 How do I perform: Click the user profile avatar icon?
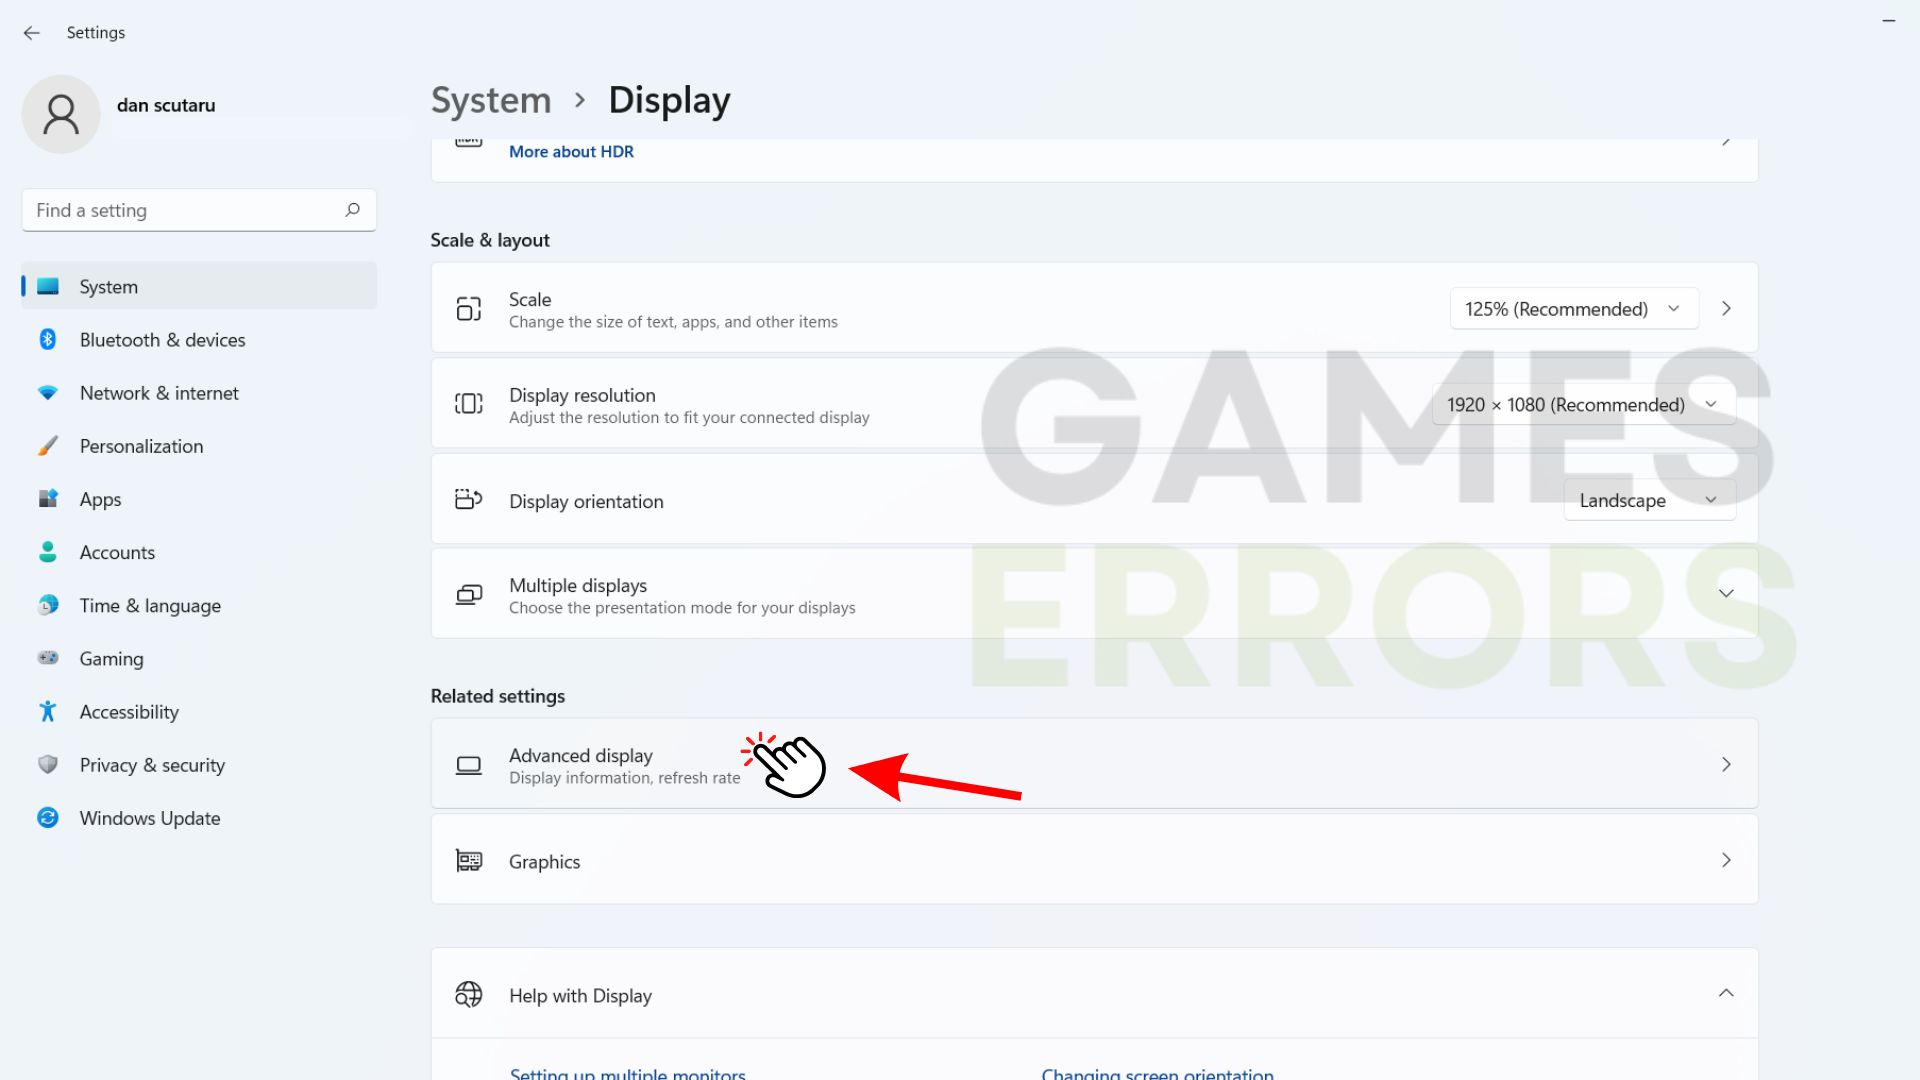point(61,114)
